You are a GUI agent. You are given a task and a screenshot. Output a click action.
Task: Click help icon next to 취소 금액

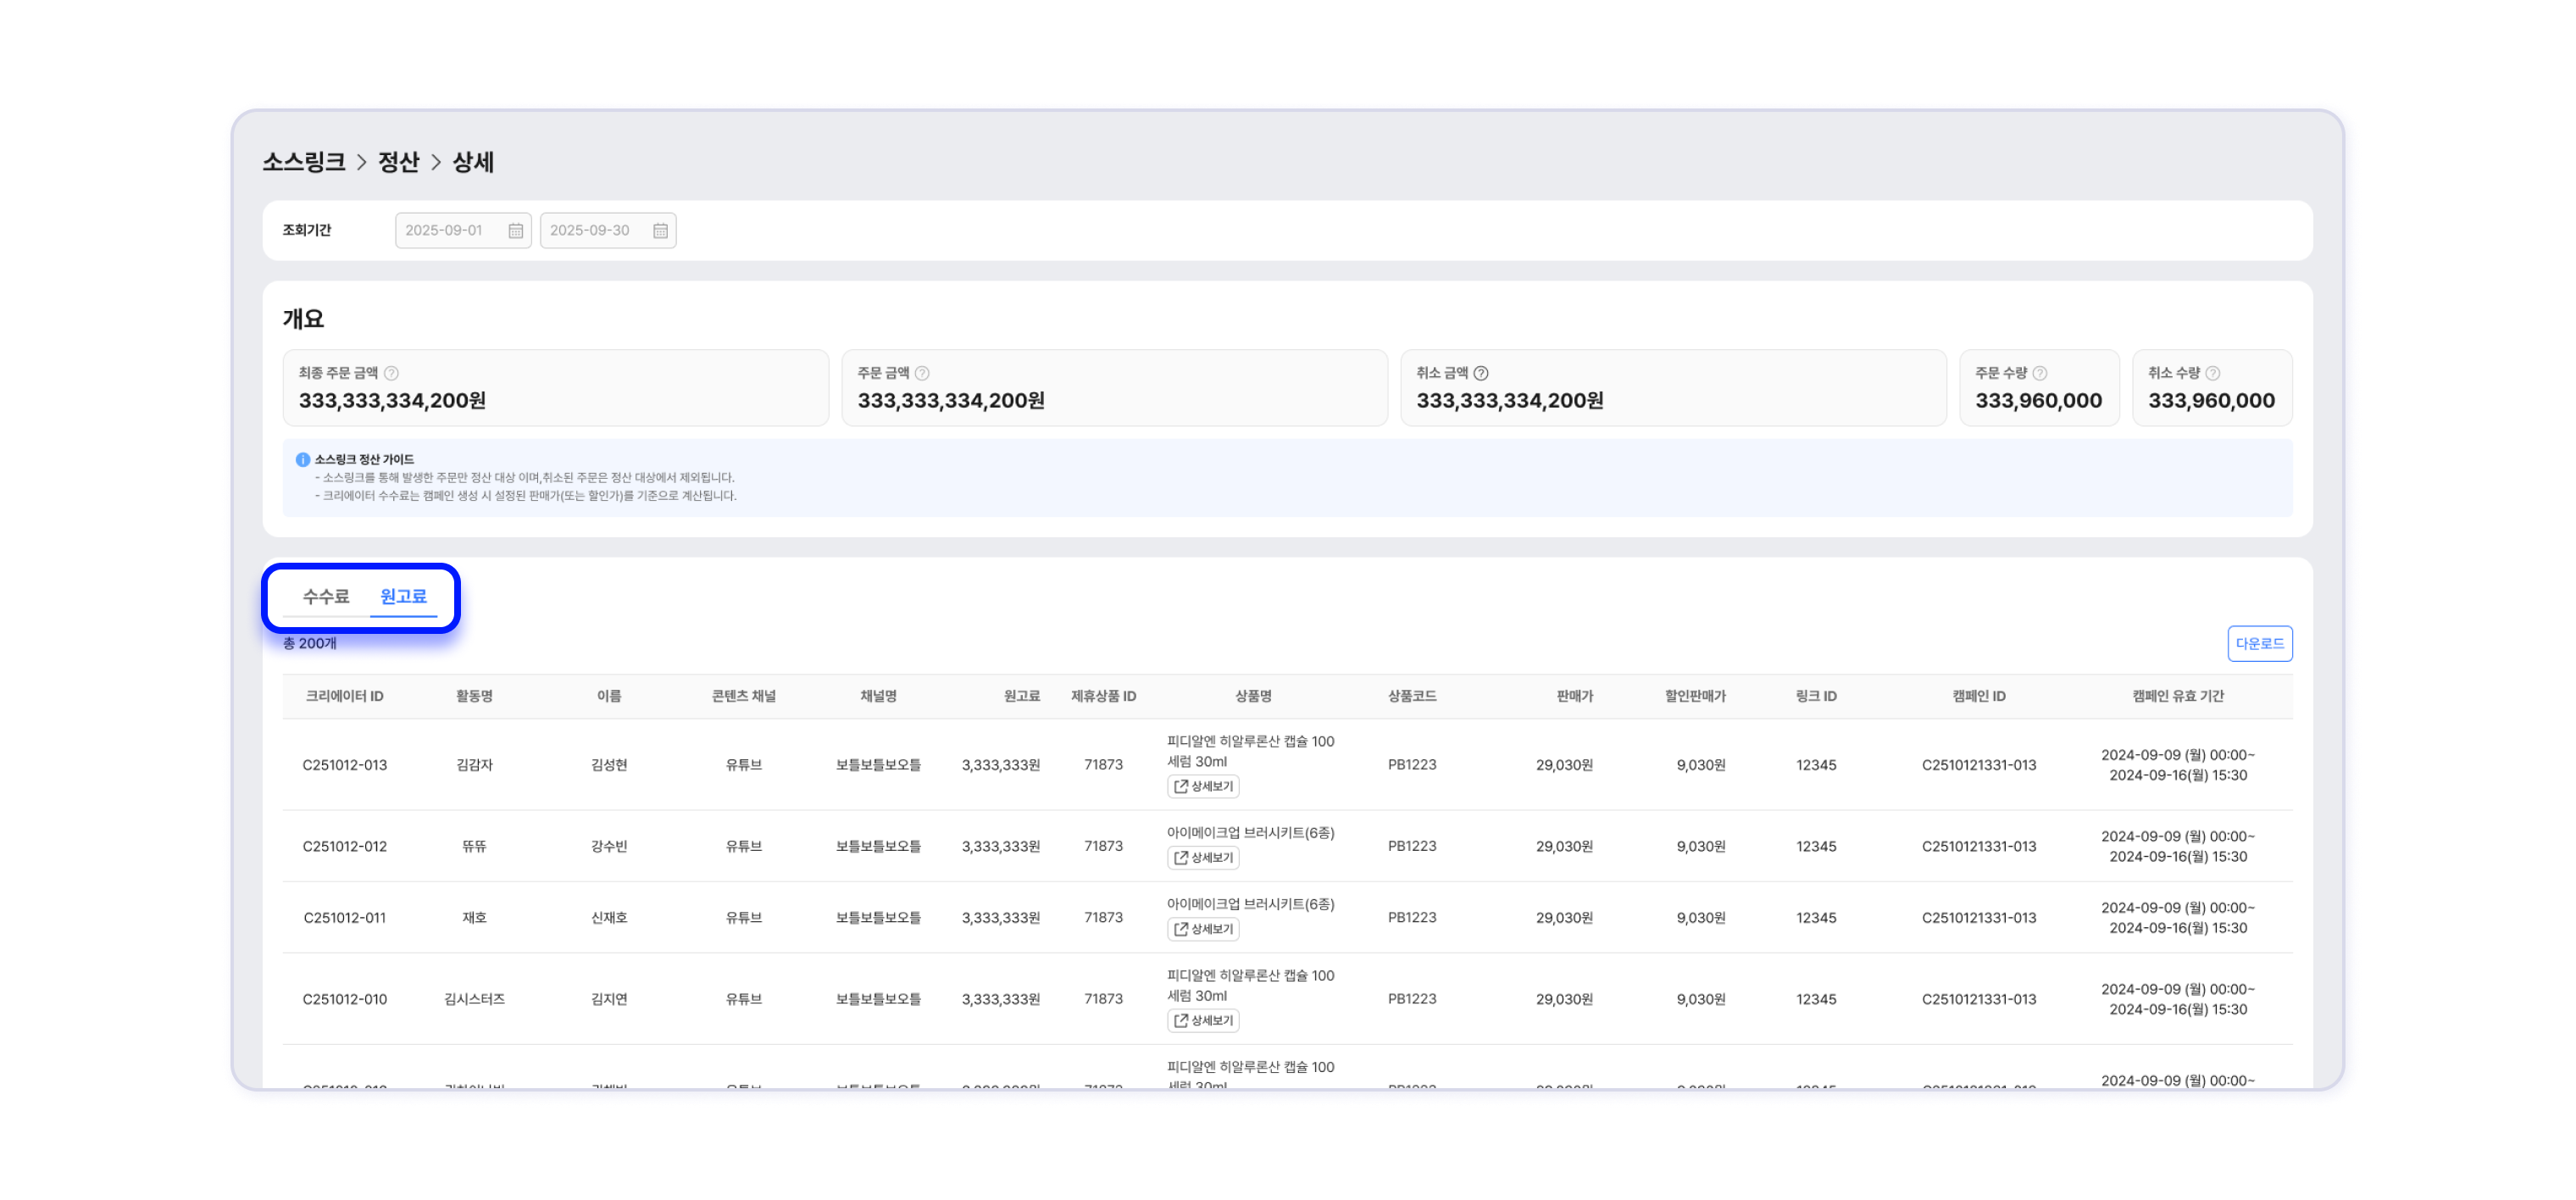coord(1482,373)
